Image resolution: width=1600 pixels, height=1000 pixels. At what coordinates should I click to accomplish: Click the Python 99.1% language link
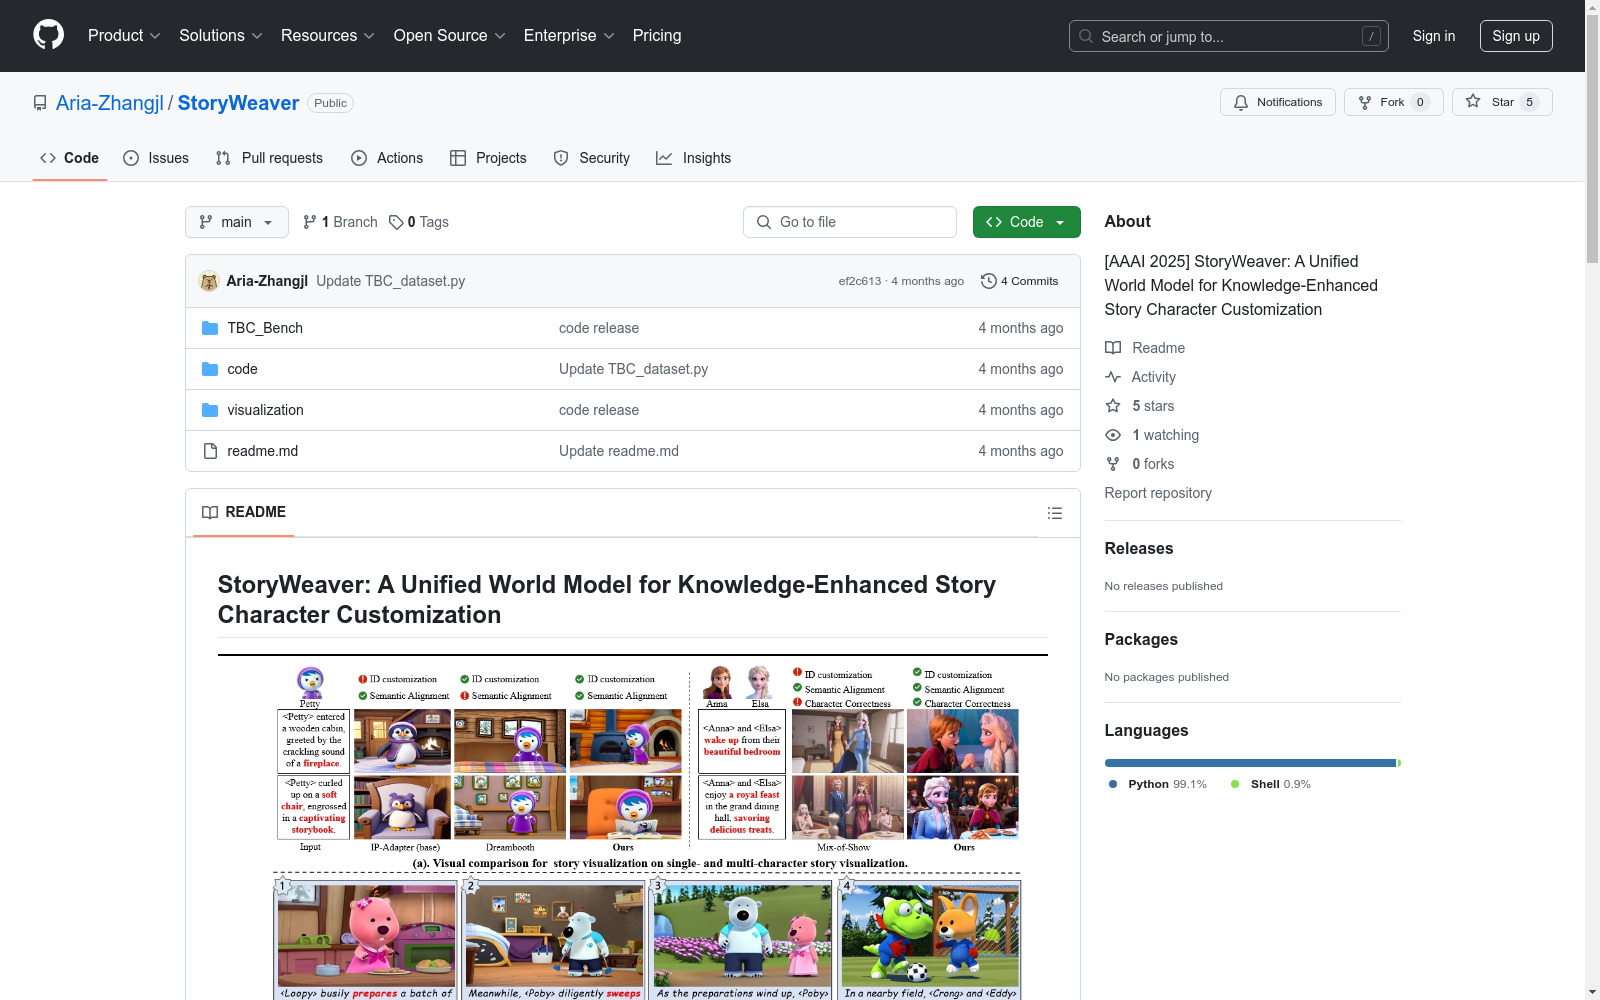(x=1158, y=784)
